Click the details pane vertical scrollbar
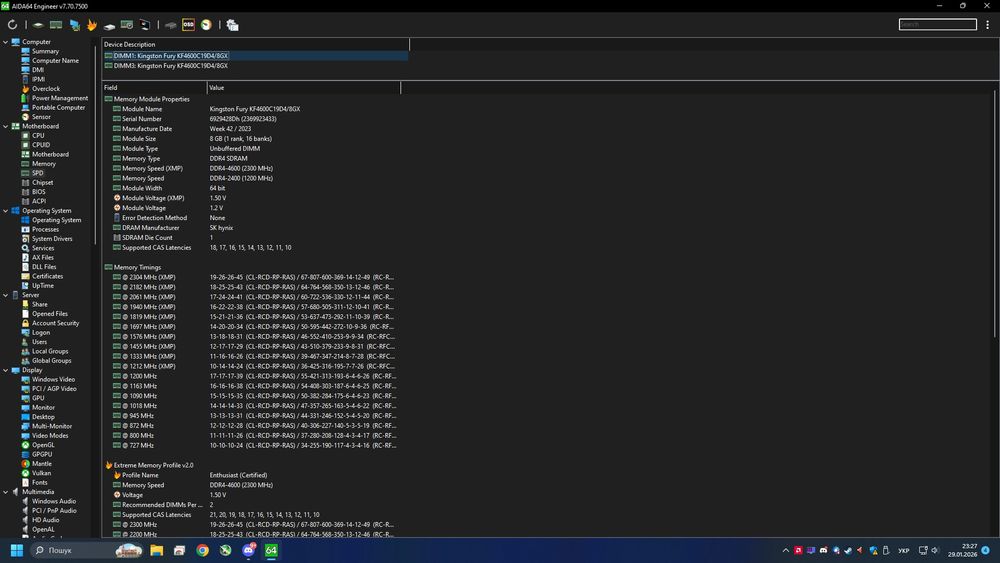Image resolution: width=1000 pixels, height=563 pixels. point(996,214)
